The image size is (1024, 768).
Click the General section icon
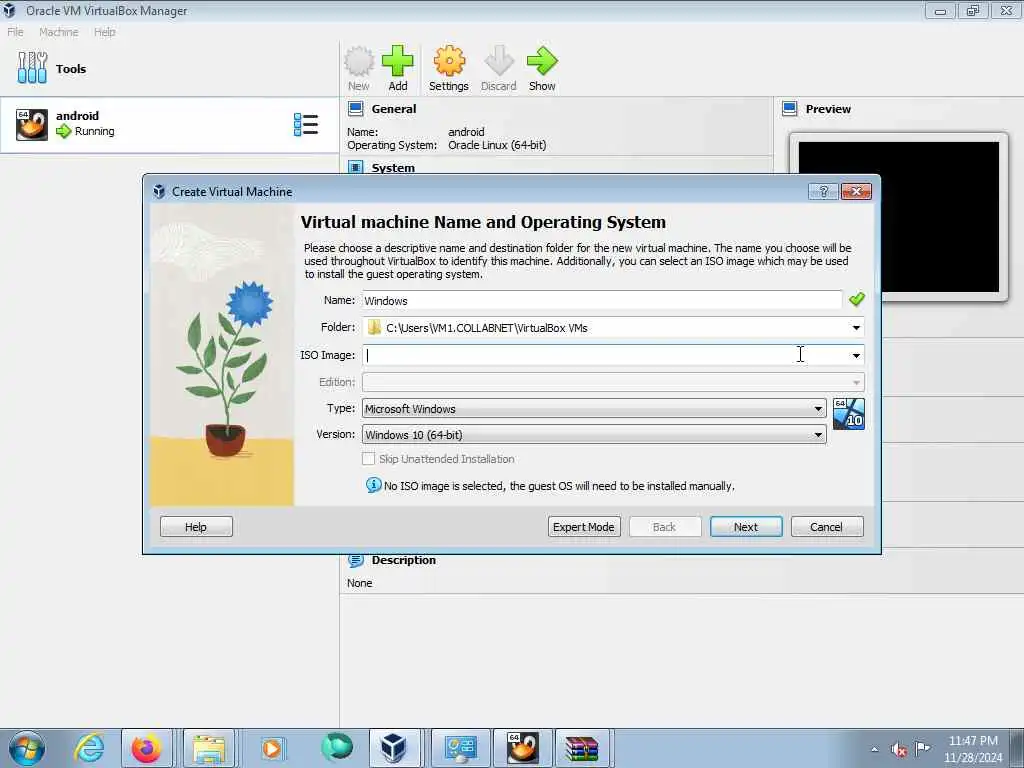tap(355, 109)
